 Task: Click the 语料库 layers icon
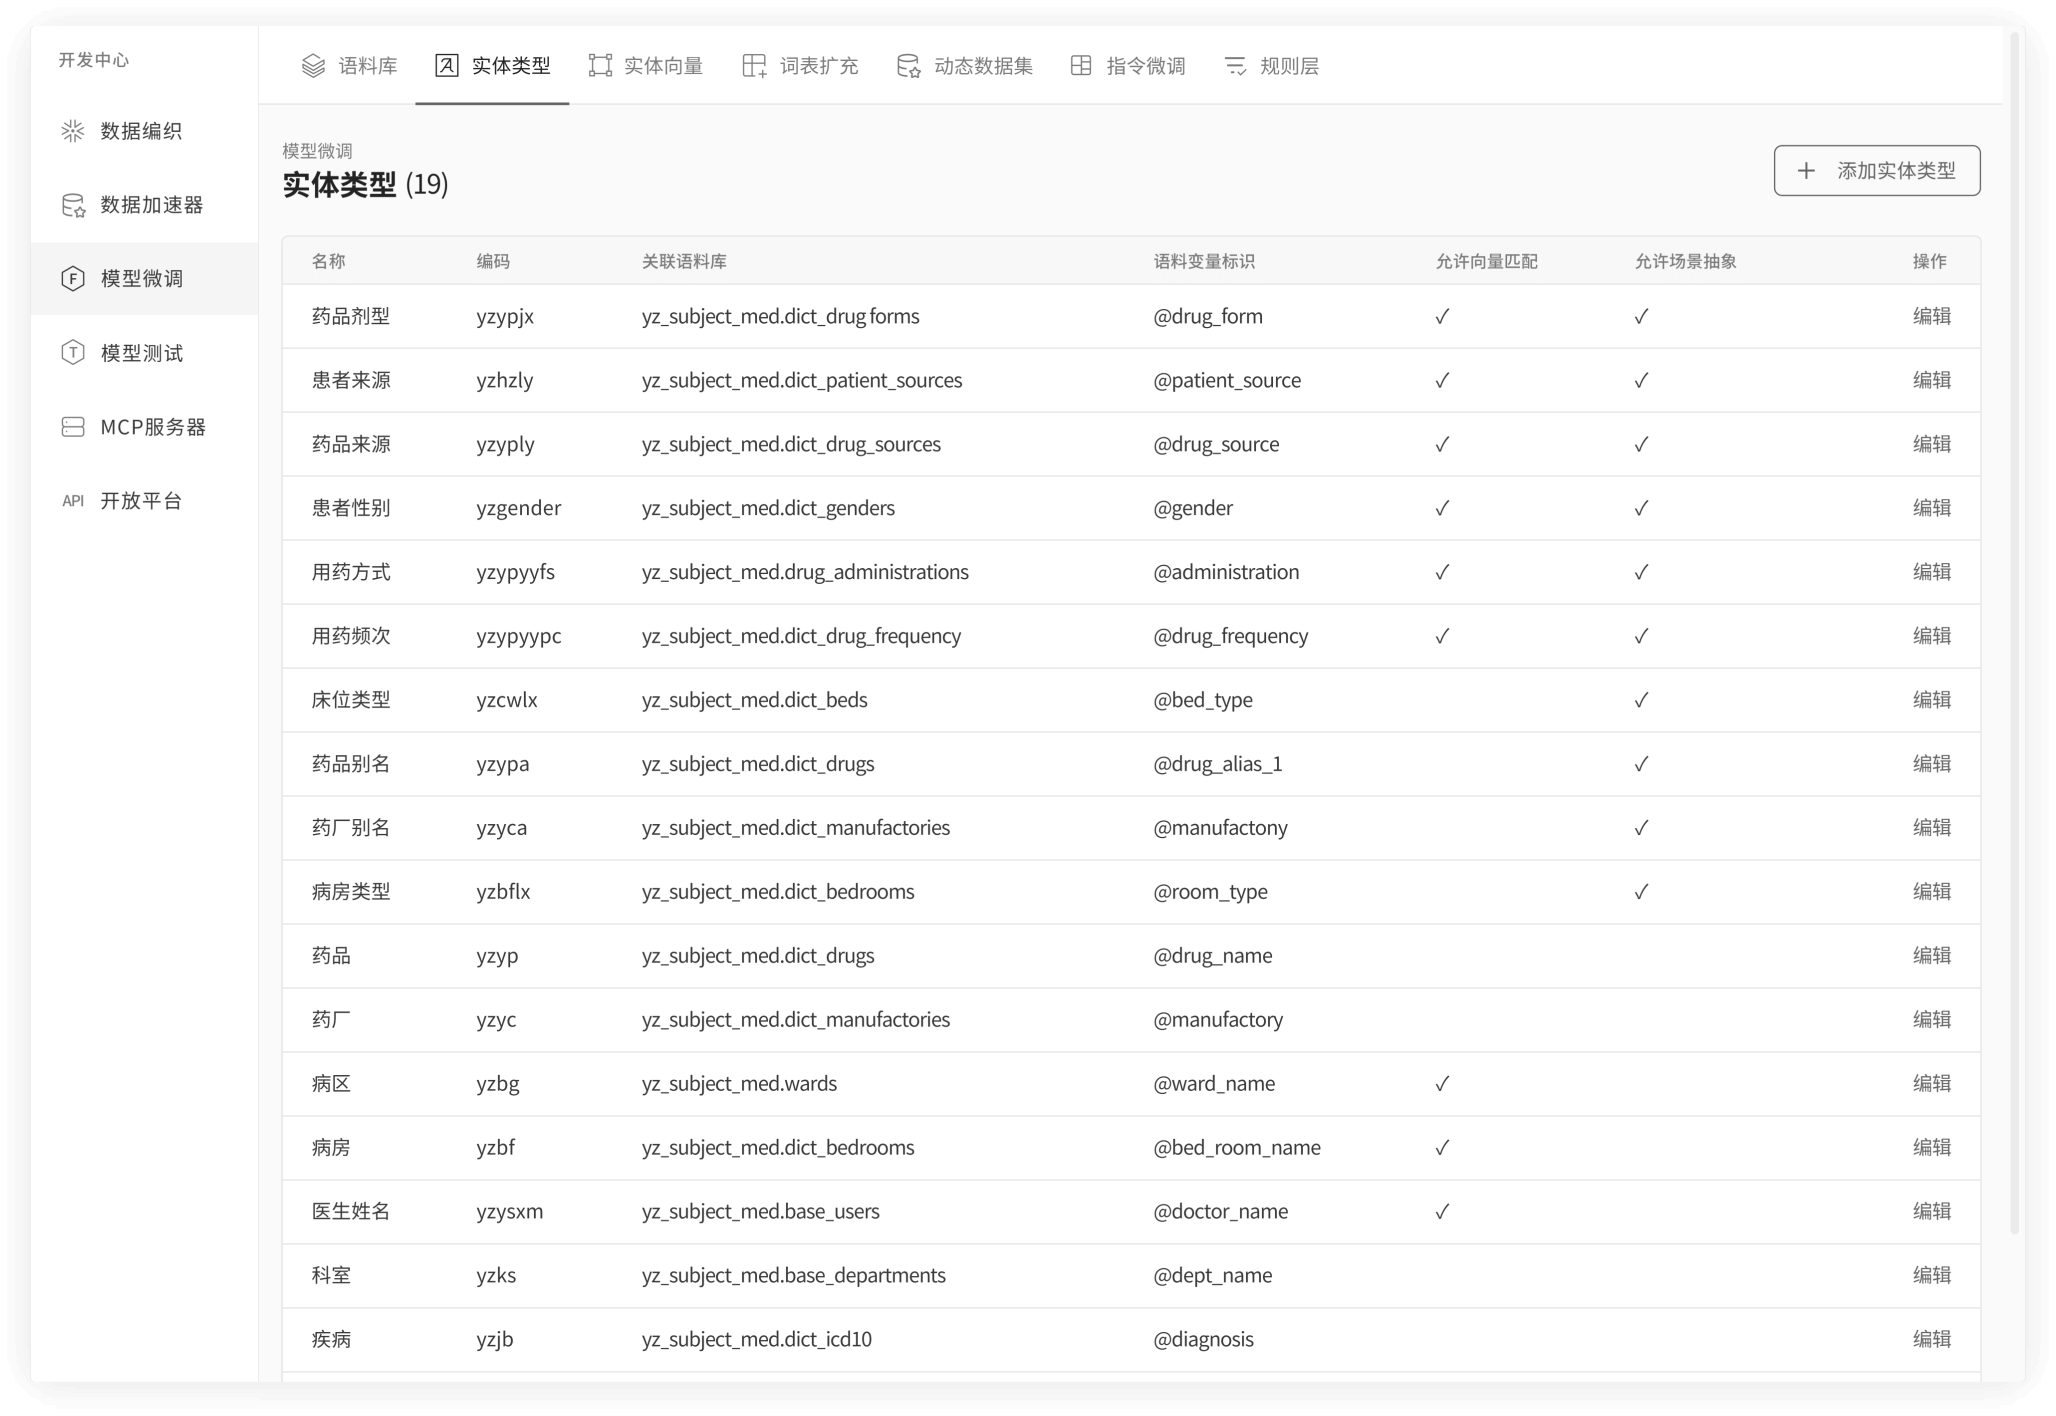313,66
